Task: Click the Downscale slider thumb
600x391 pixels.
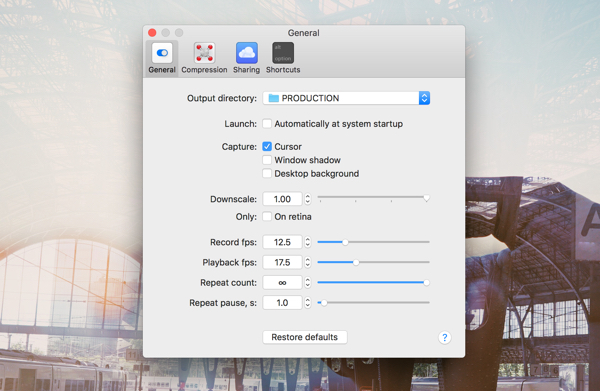Action: [x=426, y=198]
